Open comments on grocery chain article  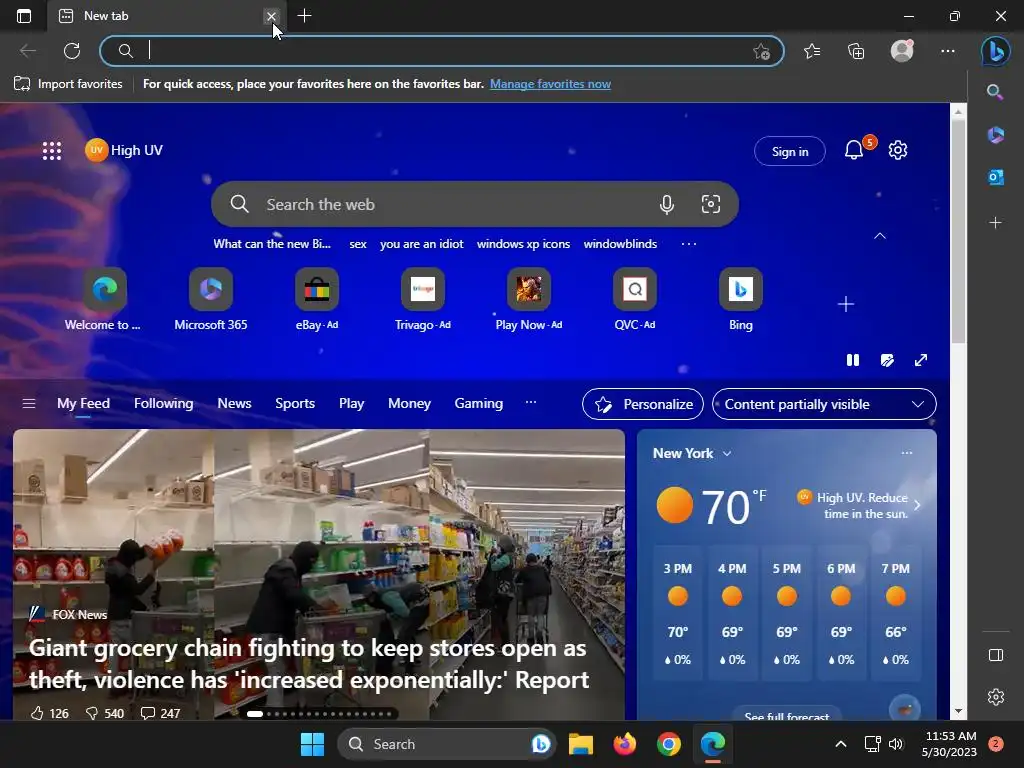point(161,713)
